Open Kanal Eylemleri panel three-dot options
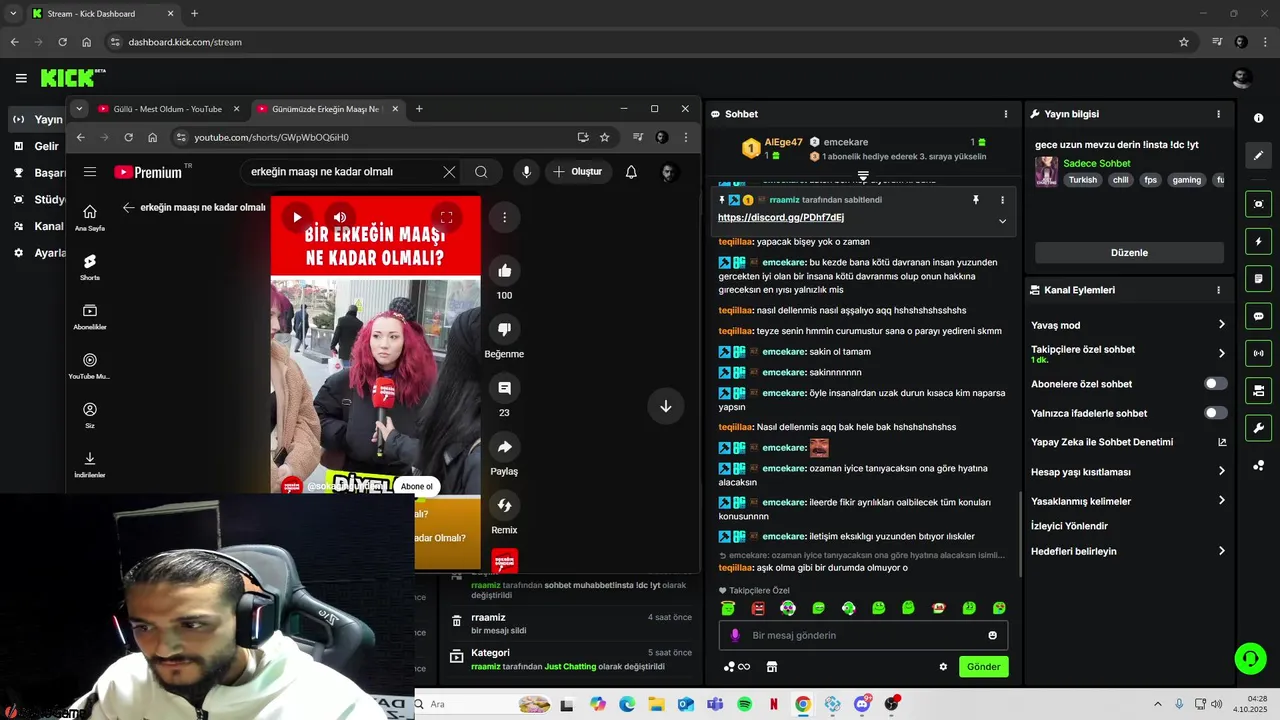The image size is (1280, 720). click(x=1218, y=290)
